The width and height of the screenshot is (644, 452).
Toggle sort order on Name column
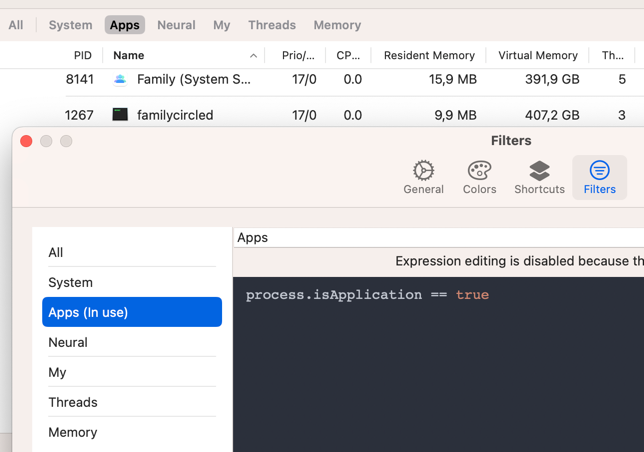click(x=184, y=55)
